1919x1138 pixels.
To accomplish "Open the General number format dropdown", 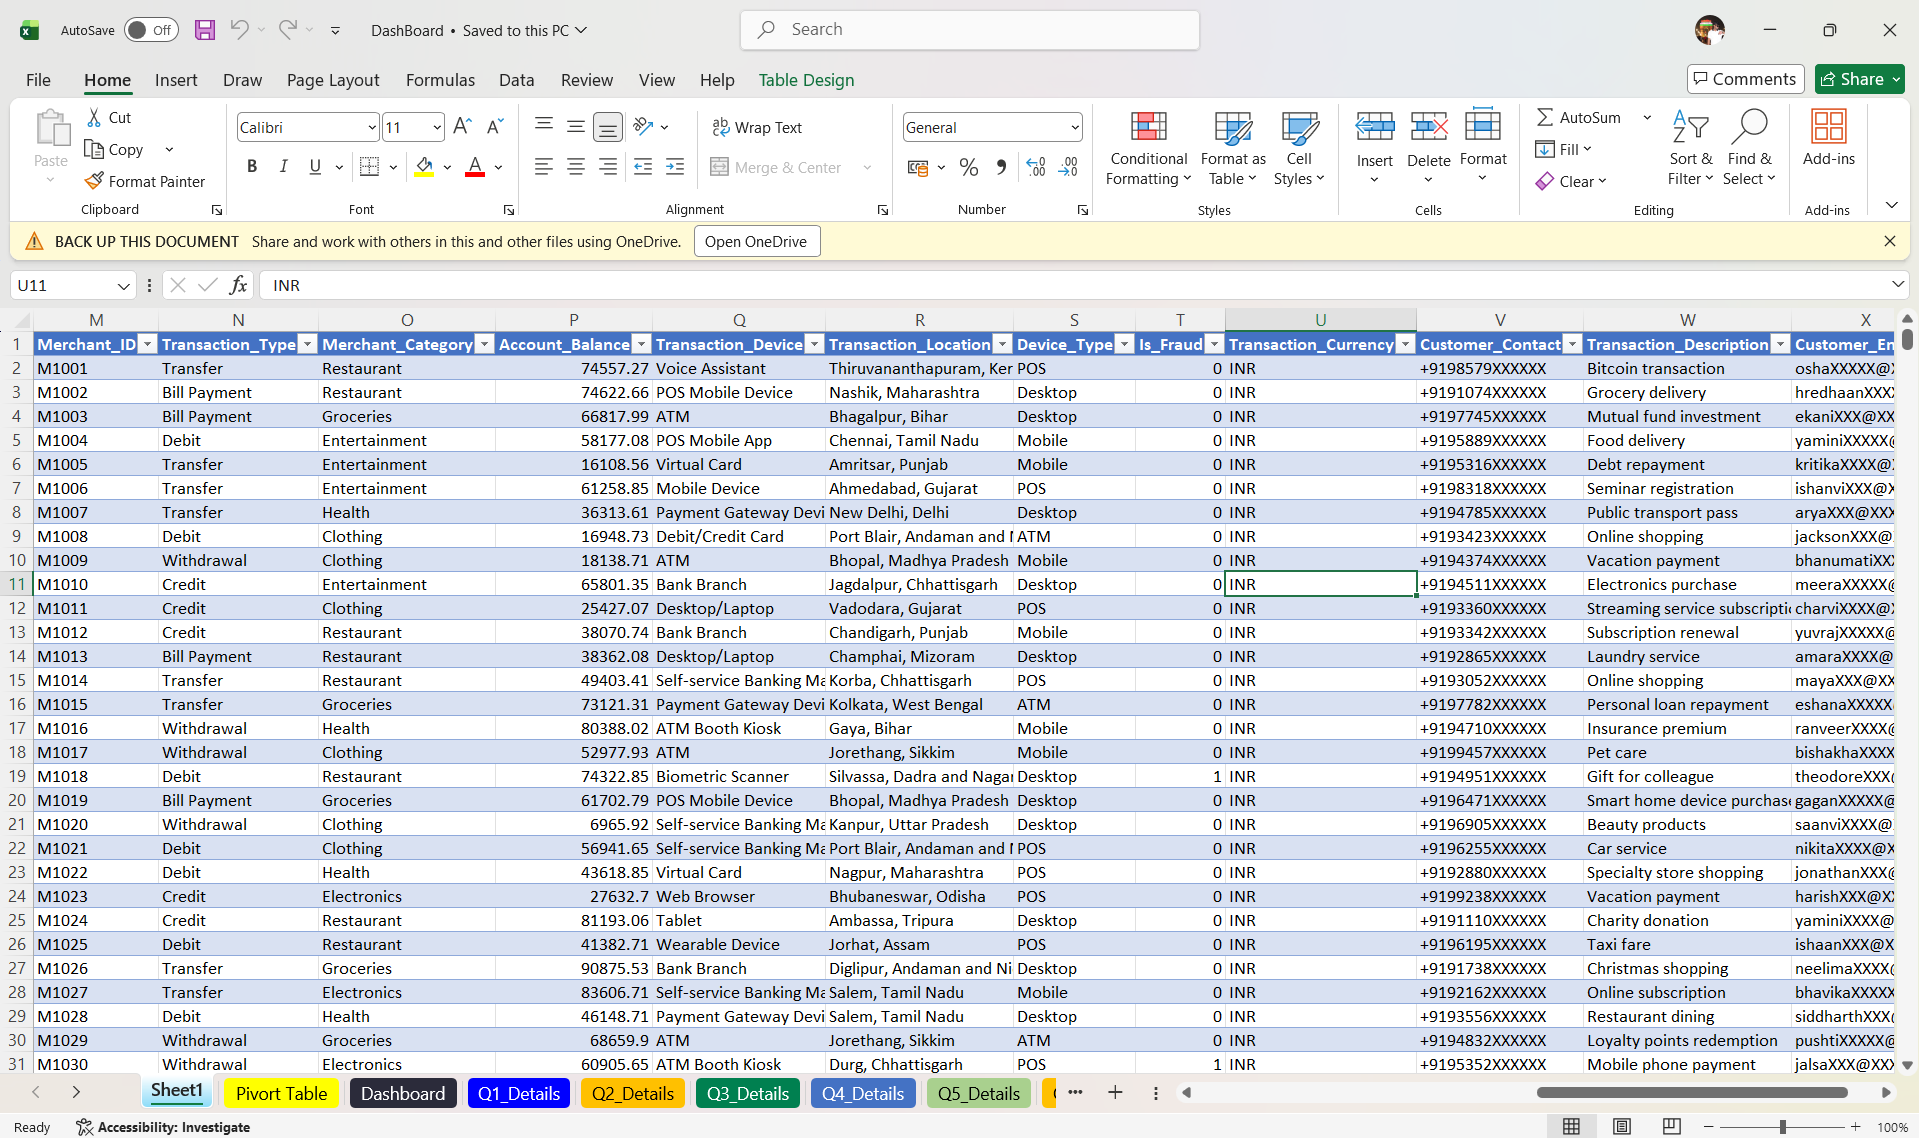I will click(x=1075, y=127).
